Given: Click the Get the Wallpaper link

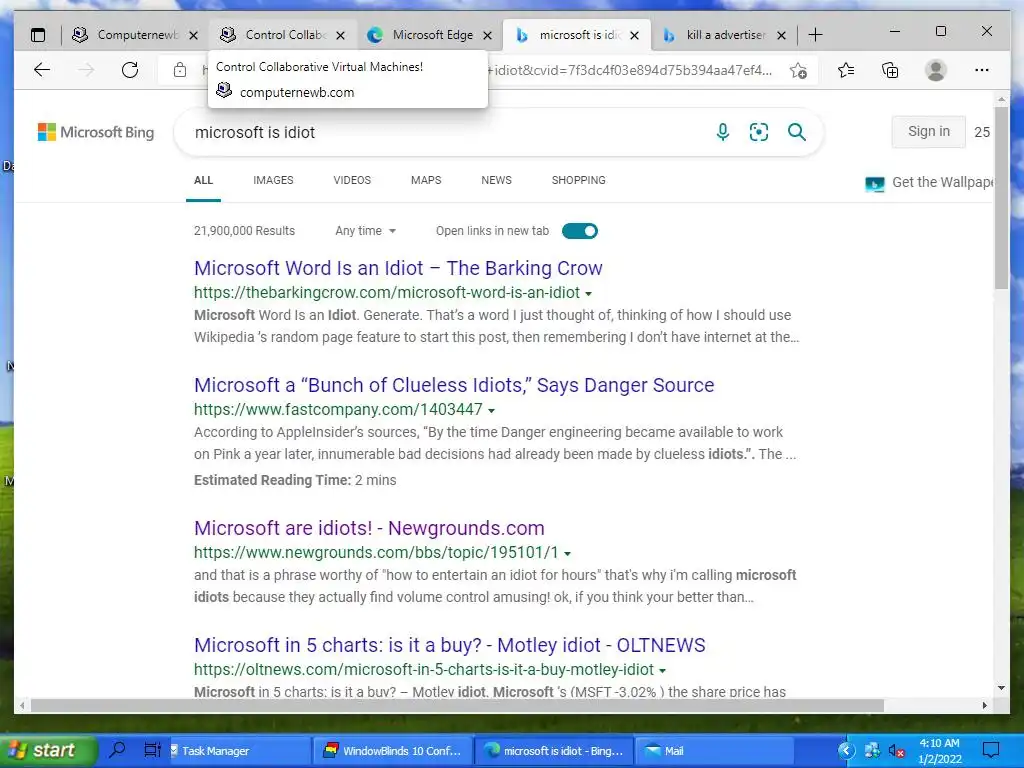Looking at the screenshot, I should (x=929, y=182).
